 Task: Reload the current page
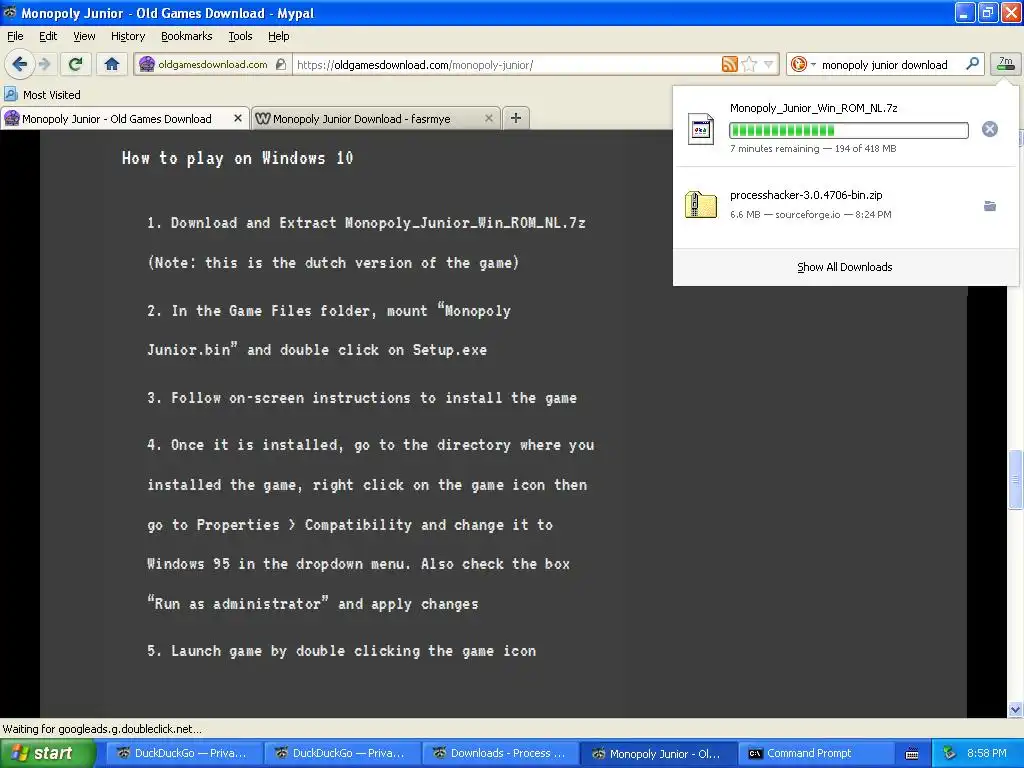pyautogui.click(x=76, y=64)
